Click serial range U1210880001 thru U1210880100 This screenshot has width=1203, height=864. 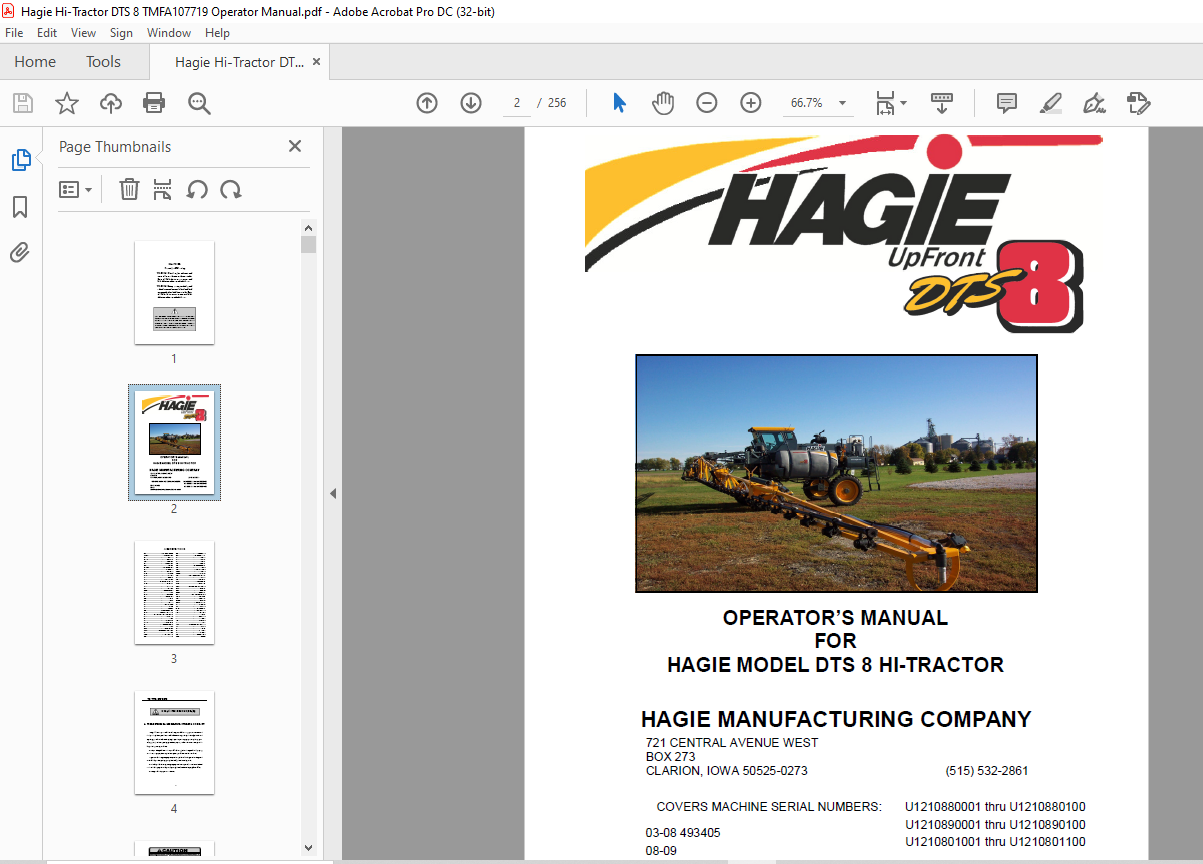(x=995, y=807)
